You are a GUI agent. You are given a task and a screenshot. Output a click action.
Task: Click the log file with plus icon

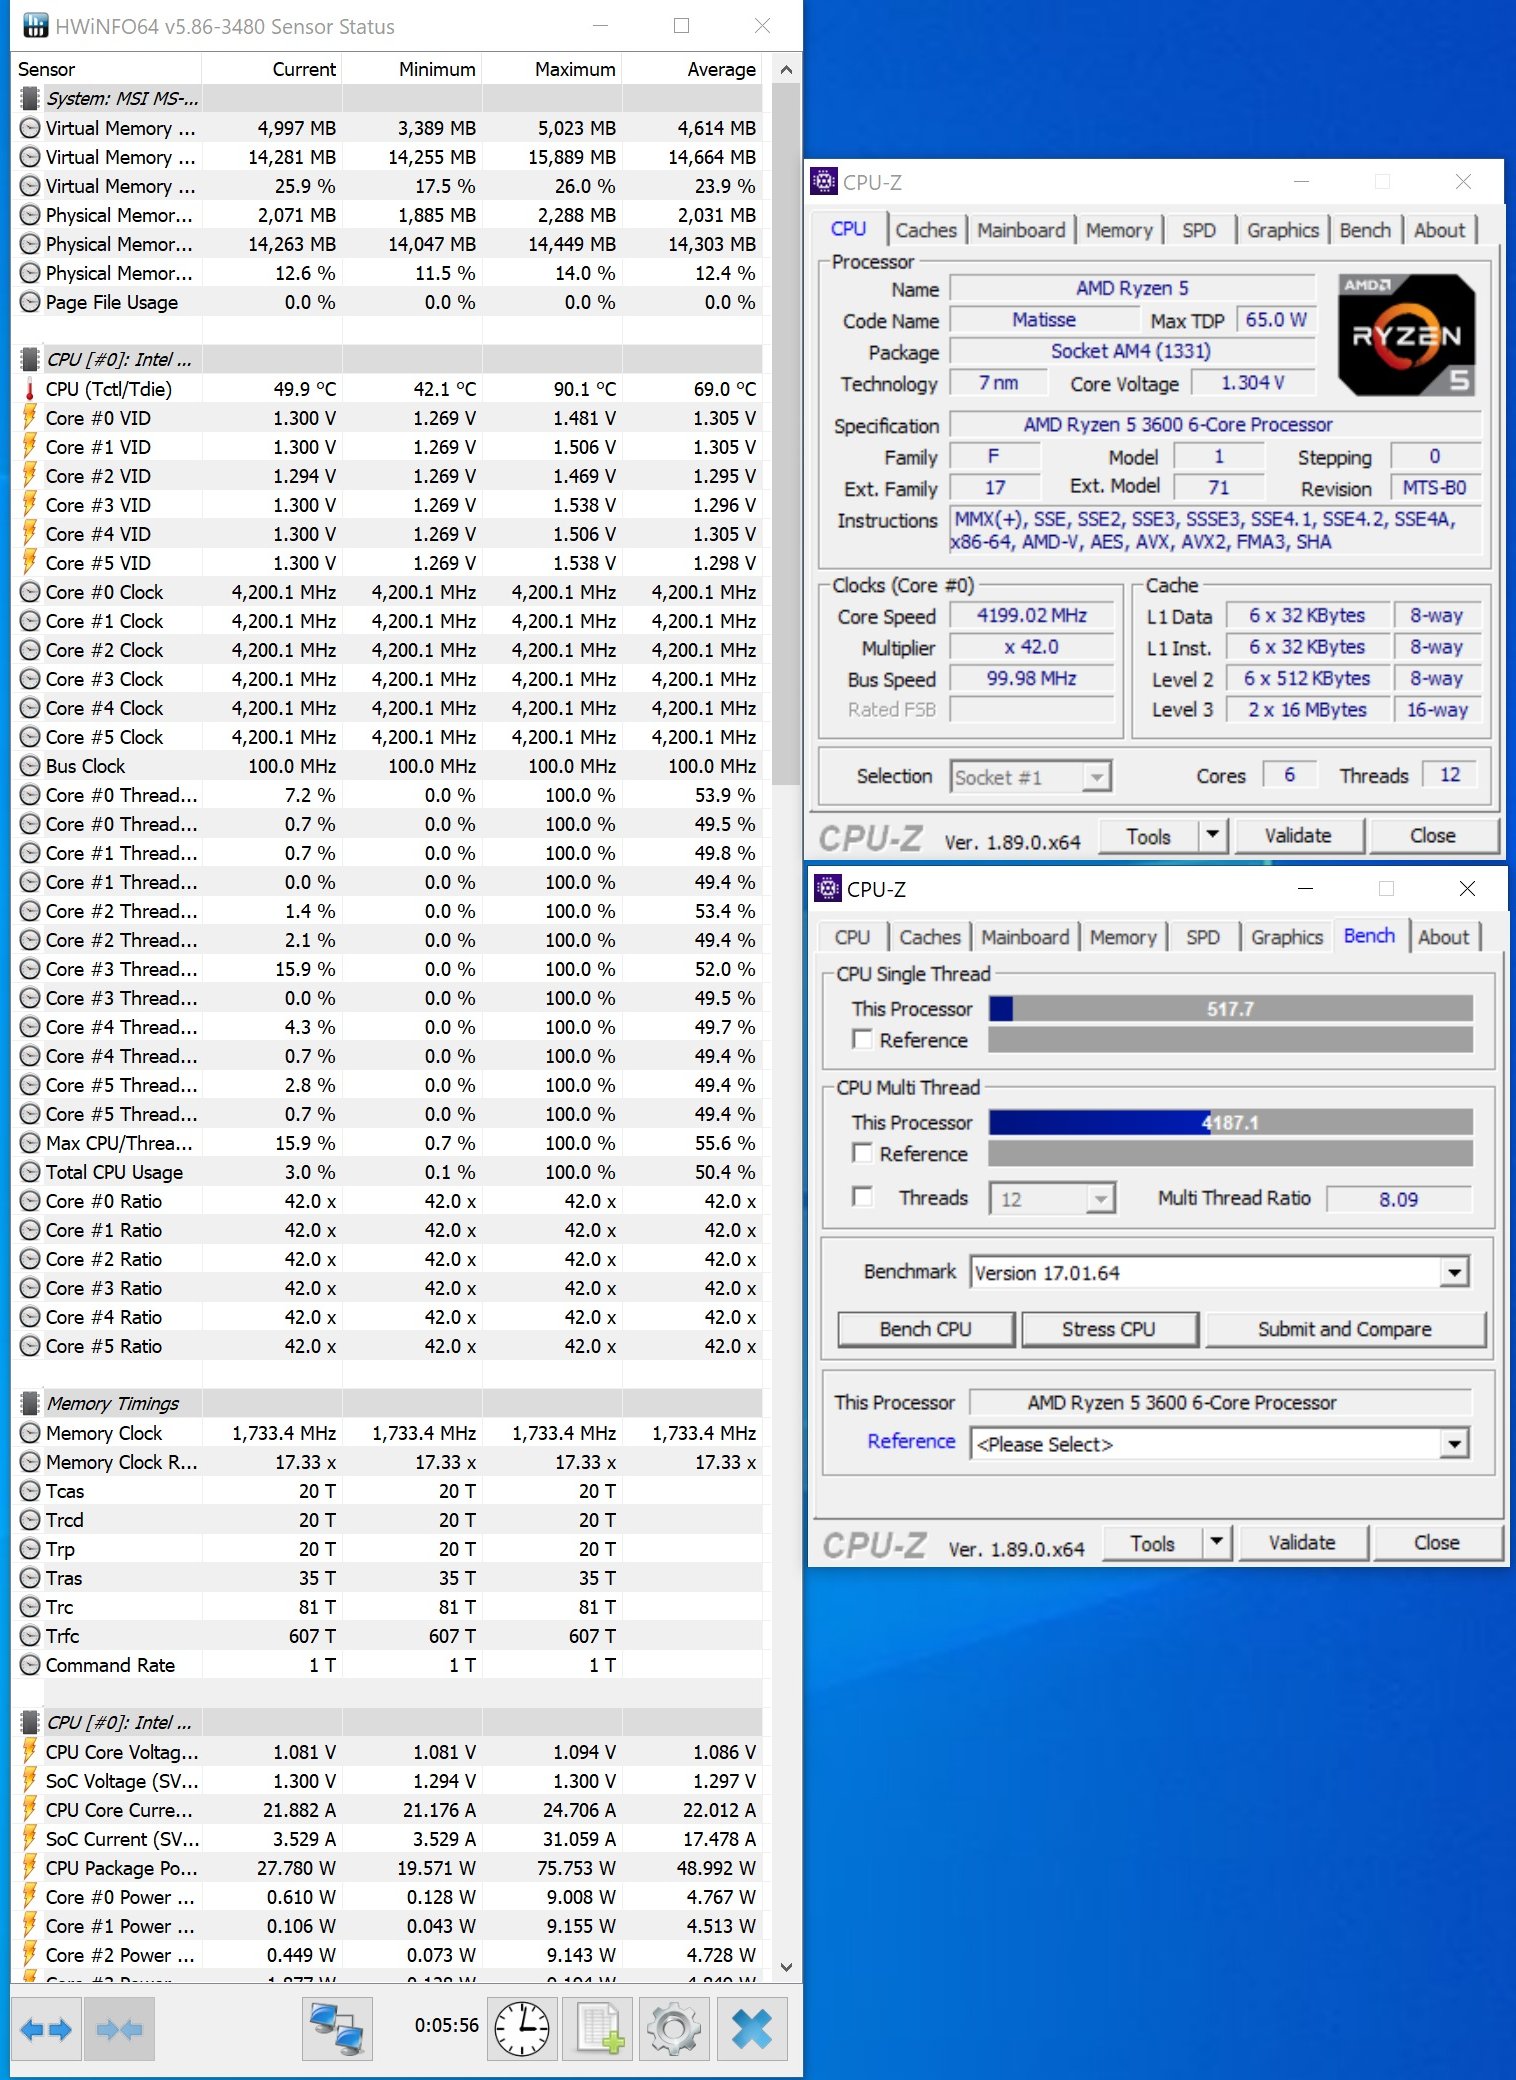pos(598,2029)
